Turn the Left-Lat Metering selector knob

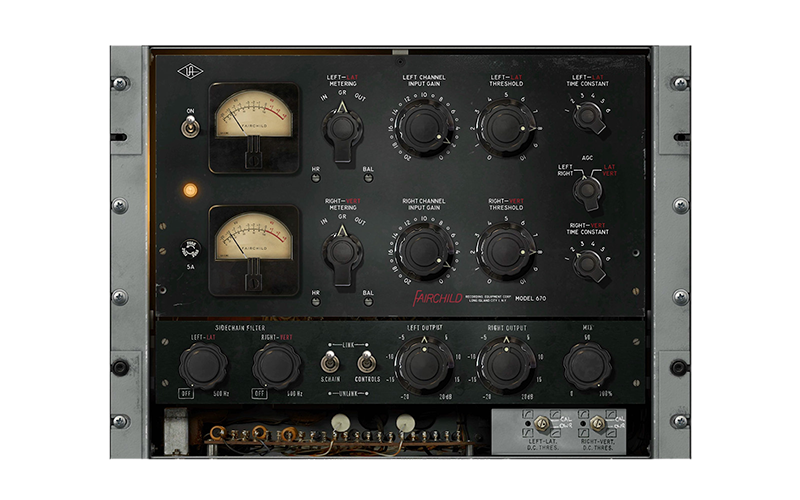click(342, 130)
